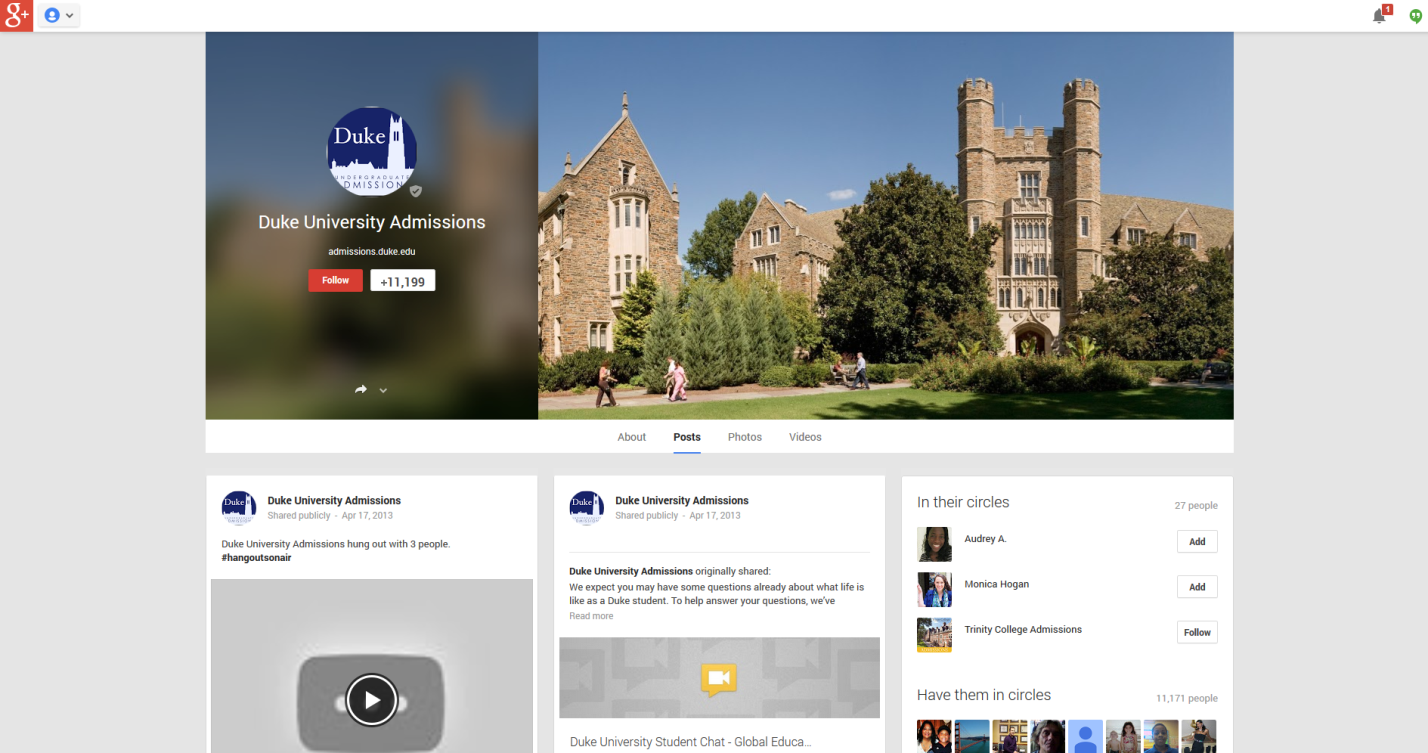
Task: Add Audrey A. to circles
Action: pos(1196,541)
